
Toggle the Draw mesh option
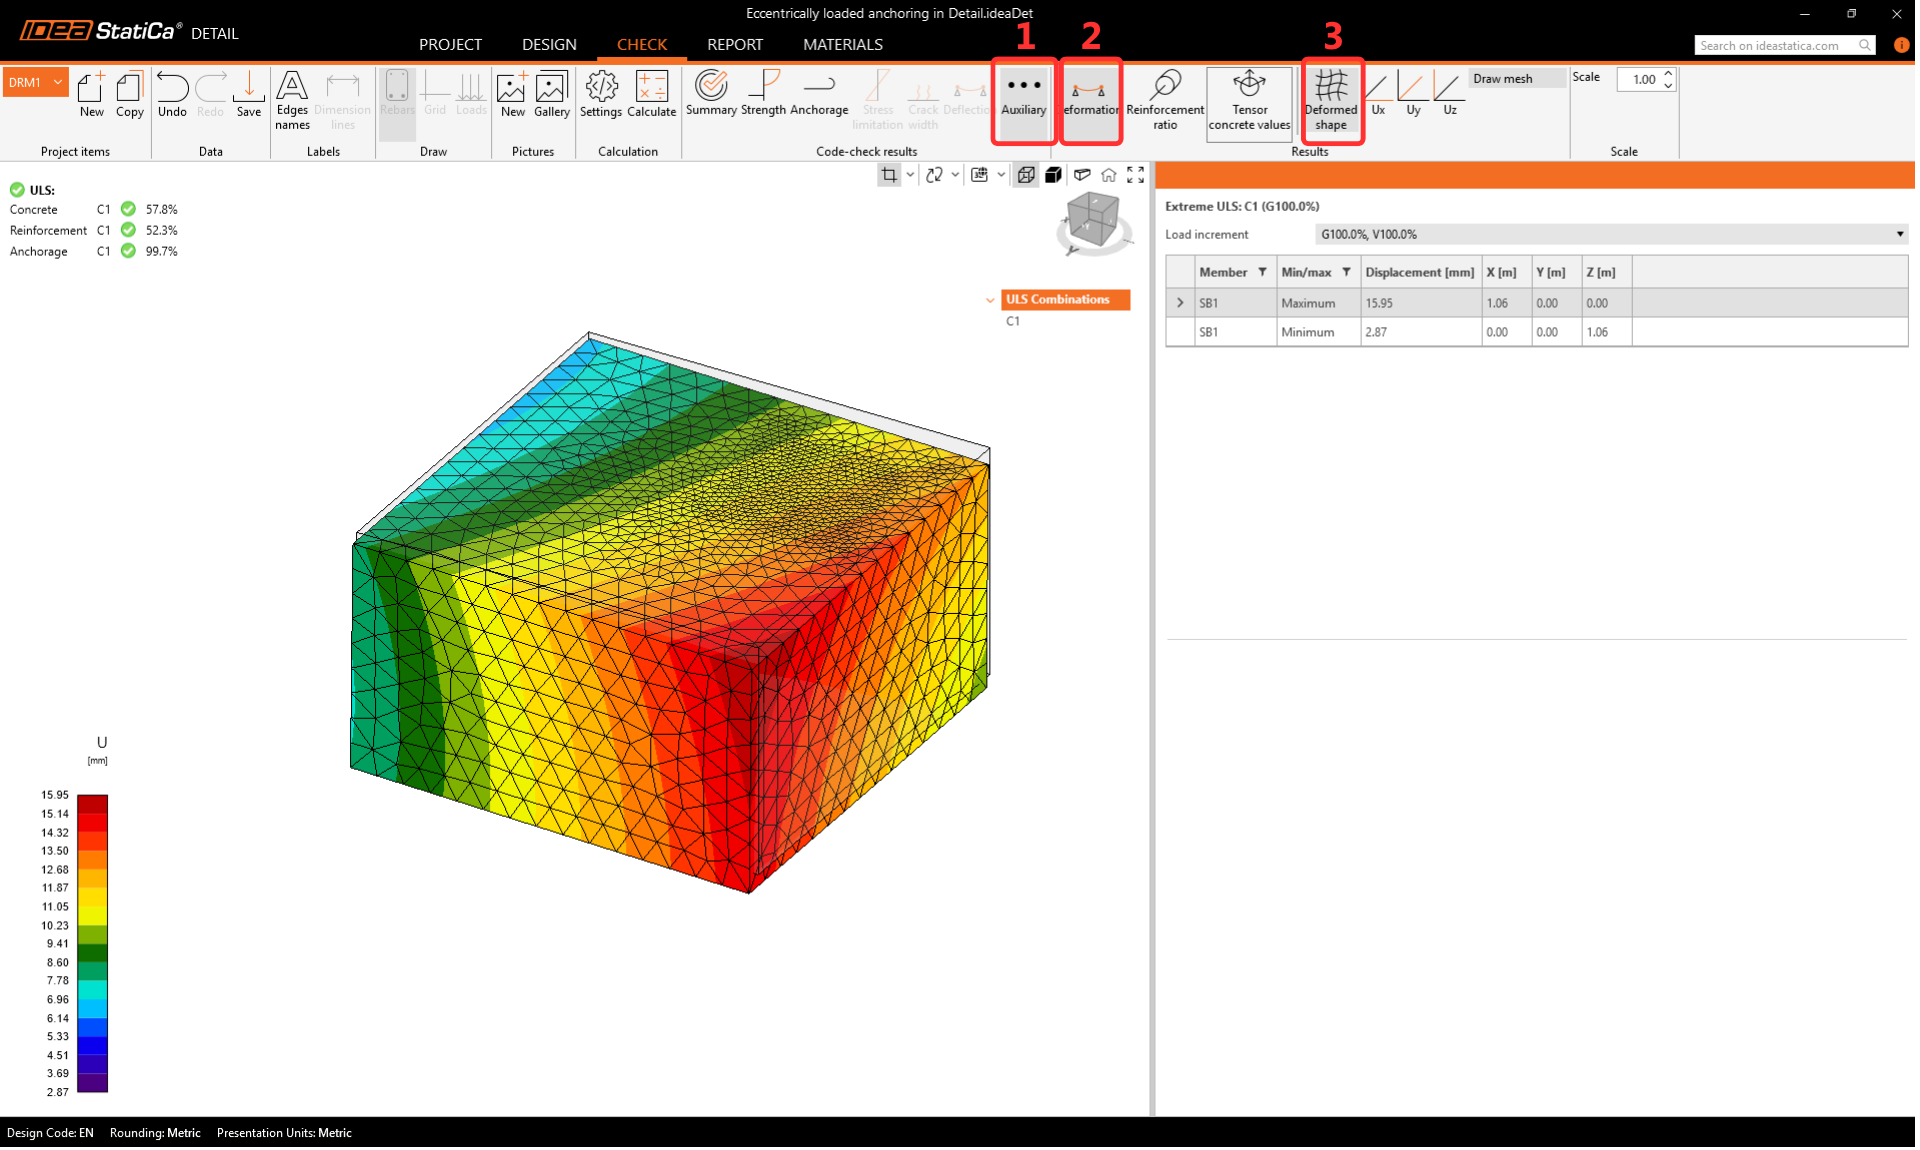[1502, 79]
